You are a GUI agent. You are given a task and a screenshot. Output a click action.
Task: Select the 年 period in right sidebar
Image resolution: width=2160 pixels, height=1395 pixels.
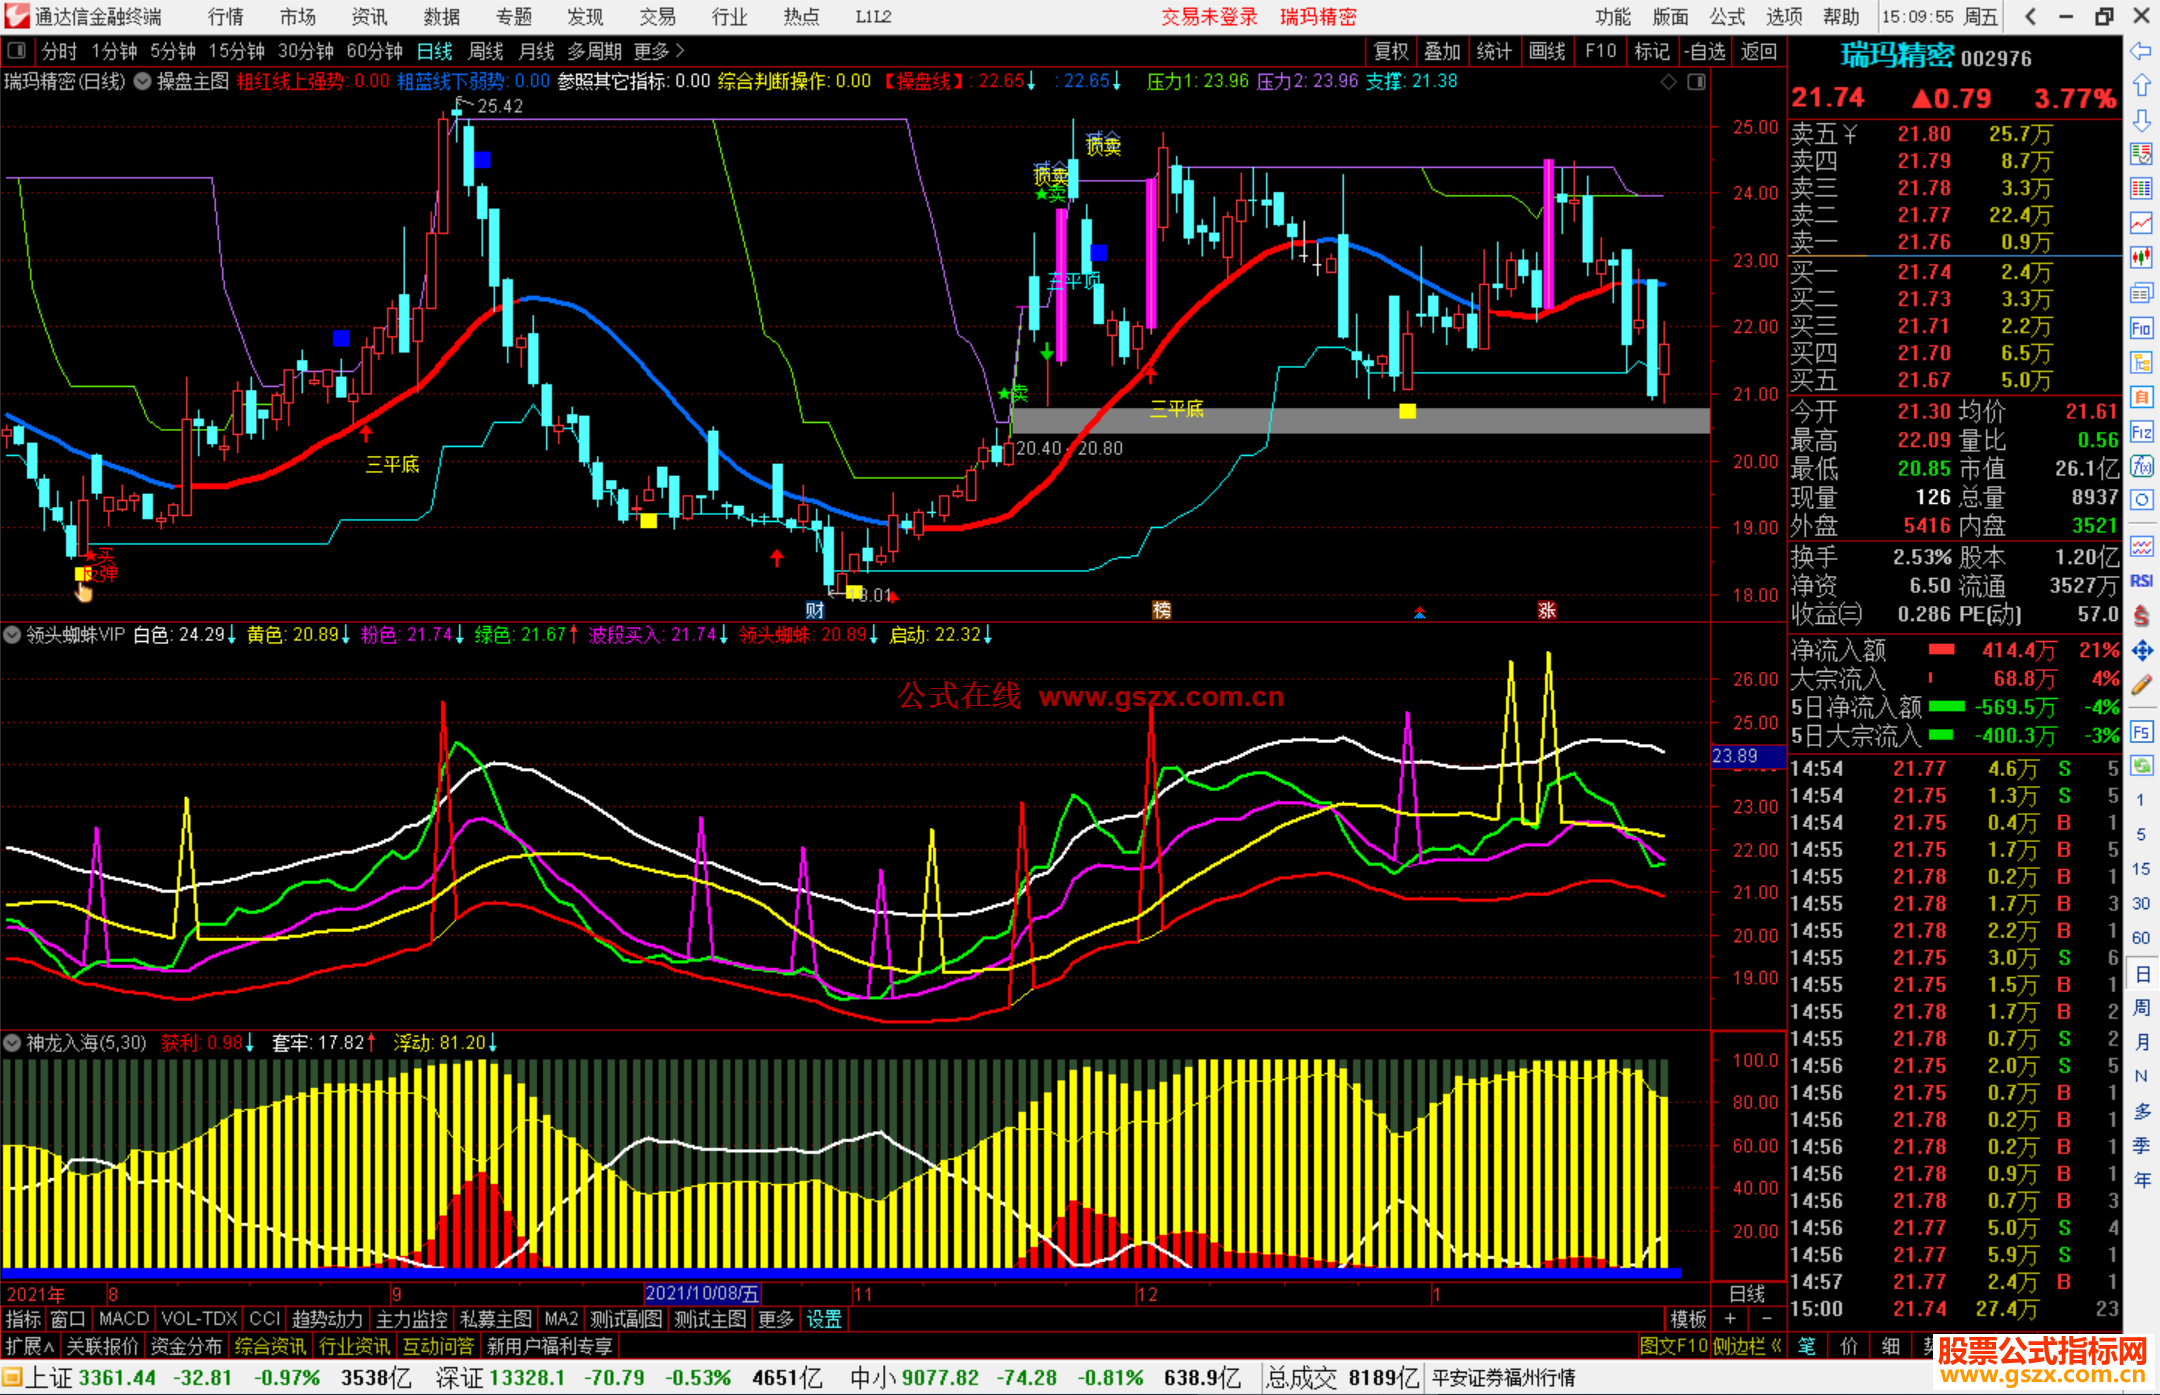click(2141, 1180)
